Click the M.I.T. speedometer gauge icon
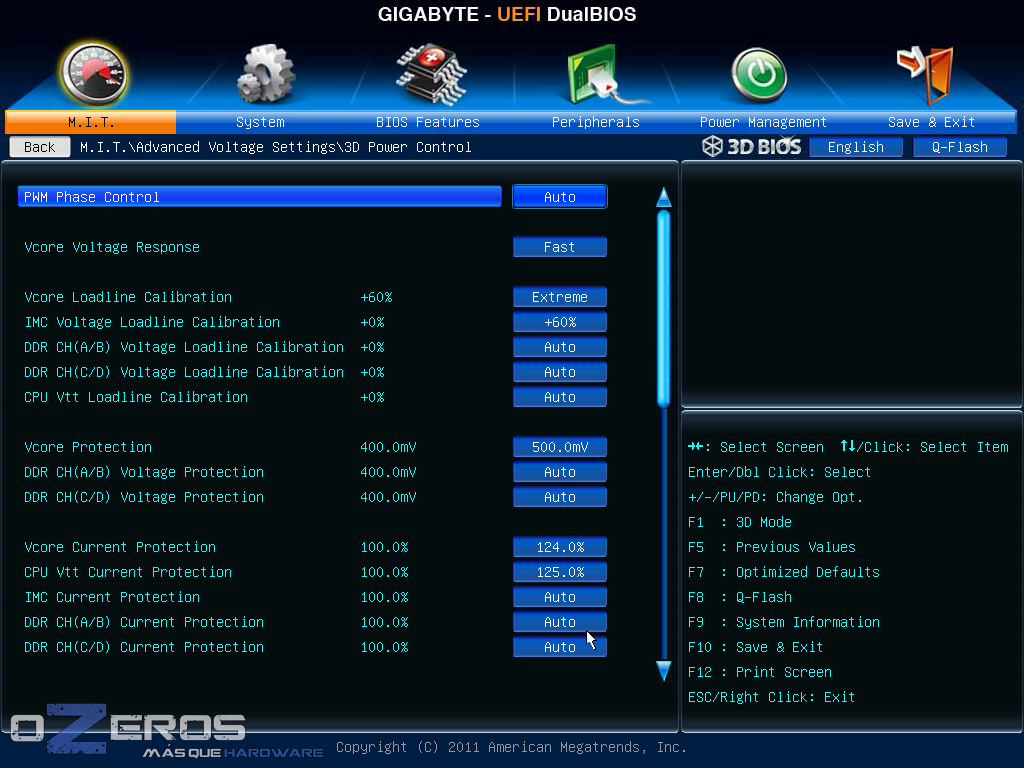The height and width of the screenshot is (768, 1024). [x=92, y=73]
